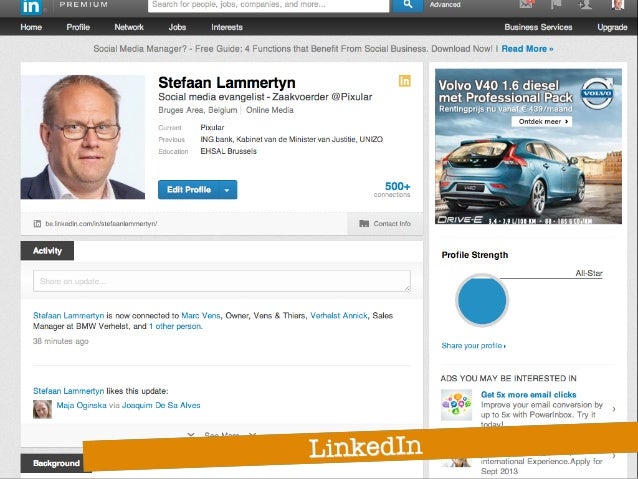Click the Activity tab header
This screenshot has height=479, width=638.
click(x=47, y=251)
